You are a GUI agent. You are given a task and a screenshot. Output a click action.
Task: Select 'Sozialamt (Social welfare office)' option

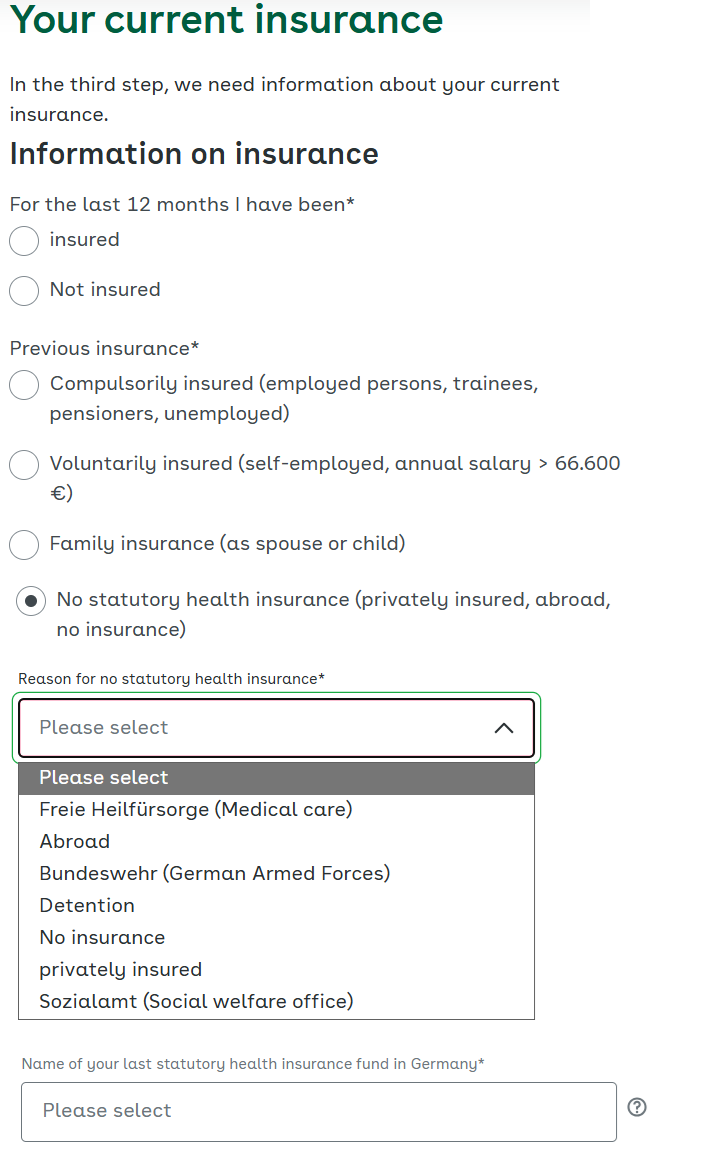pyautogui.click(x=277, y=1001)
